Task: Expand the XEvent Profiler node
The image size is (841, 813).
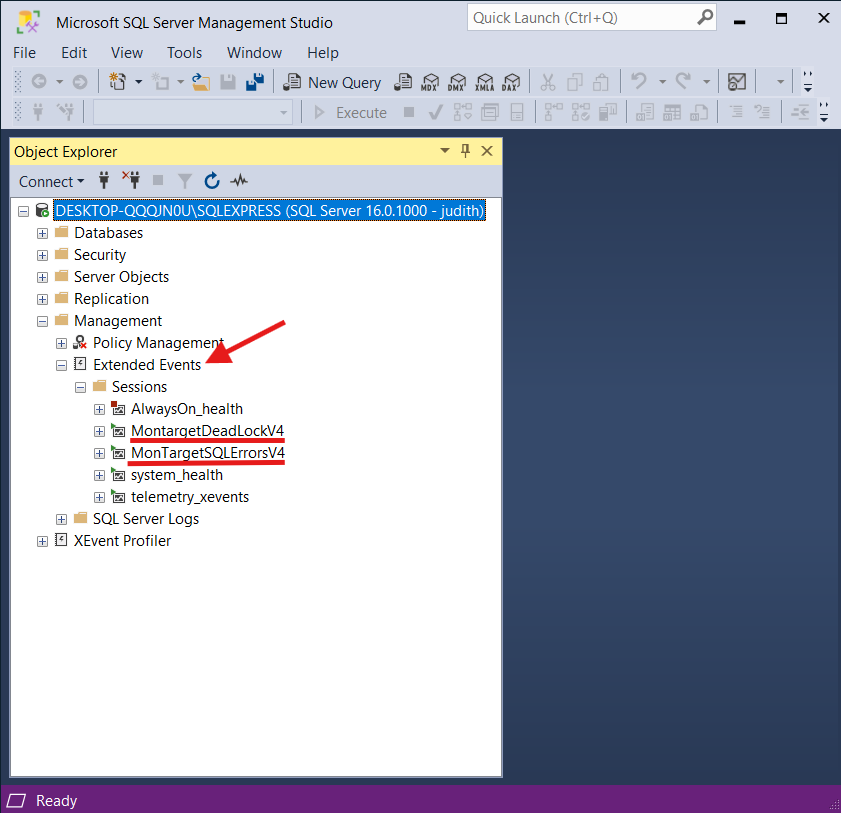Action: point(42,541)
